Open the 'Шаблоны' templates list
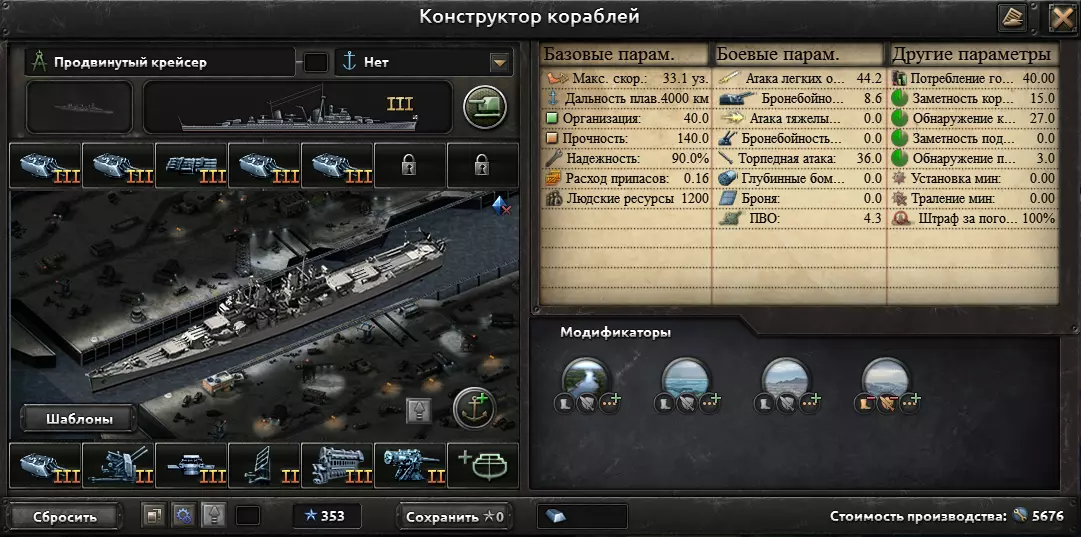 coord(79,419)
